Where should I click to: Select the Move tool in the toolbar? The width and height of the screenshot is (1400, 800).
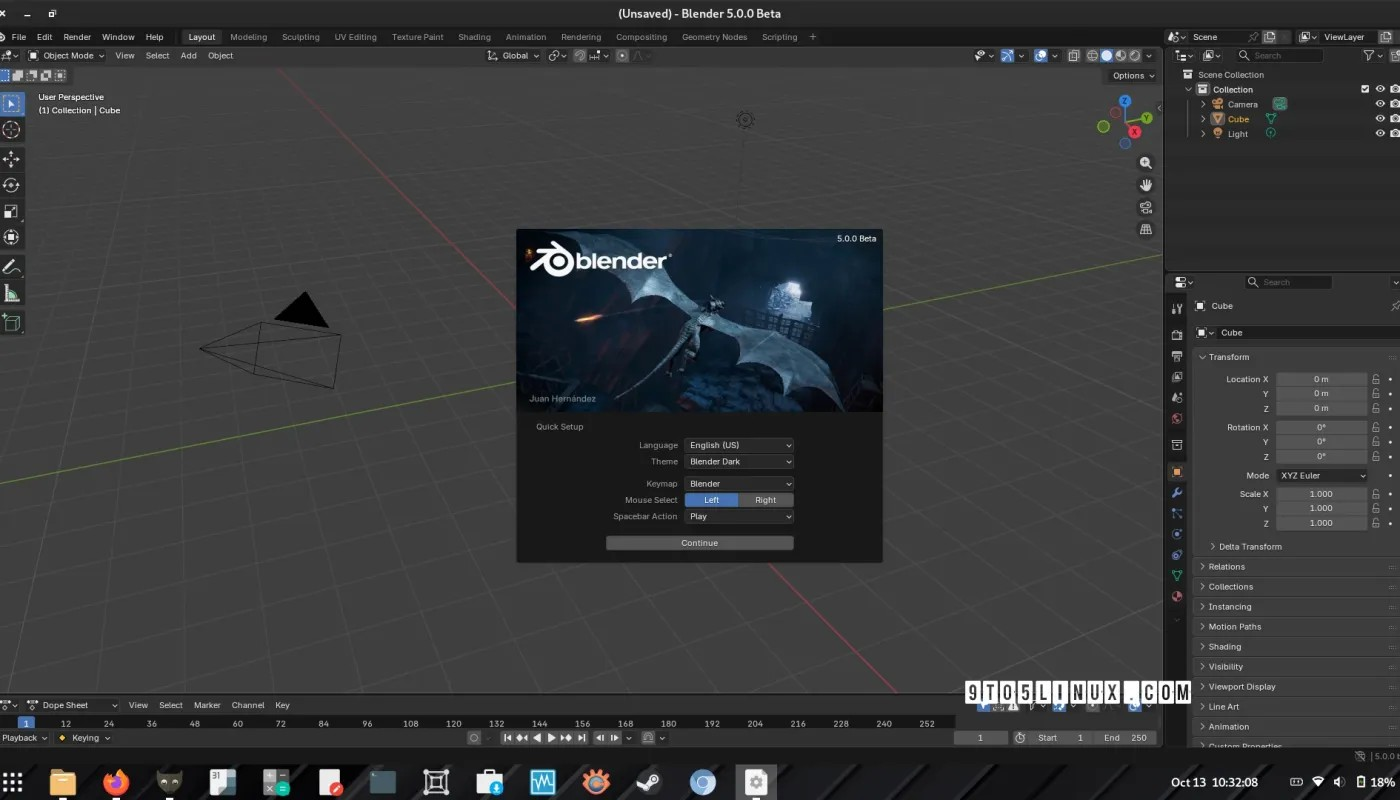(x=12, y=158)
